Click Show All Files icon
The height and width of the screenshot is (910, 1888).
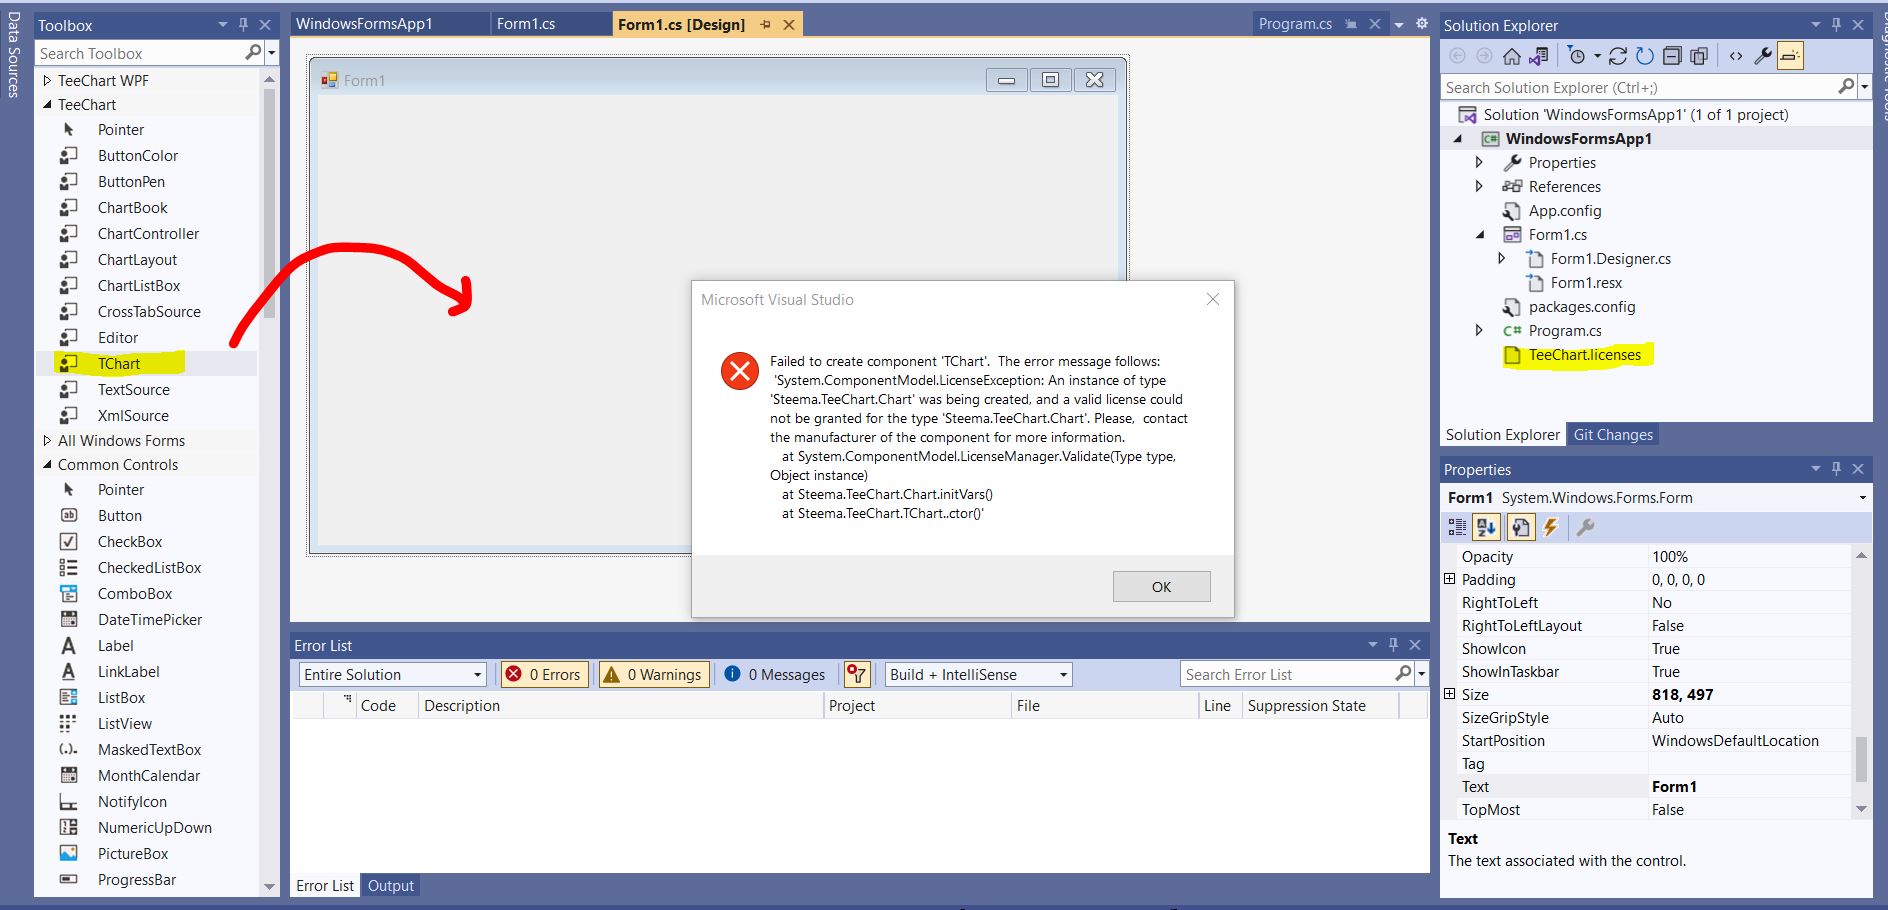1699,56
